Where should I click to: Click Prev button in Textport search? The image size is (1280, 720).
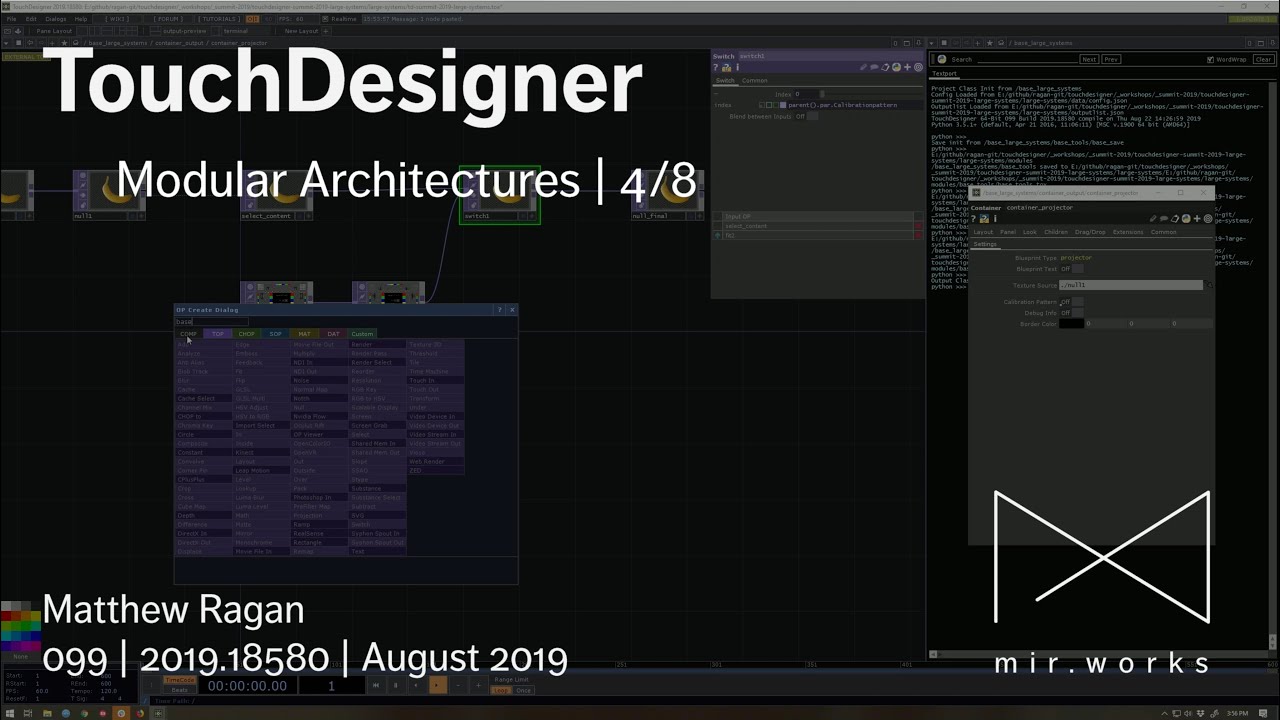click(1111, 59)
